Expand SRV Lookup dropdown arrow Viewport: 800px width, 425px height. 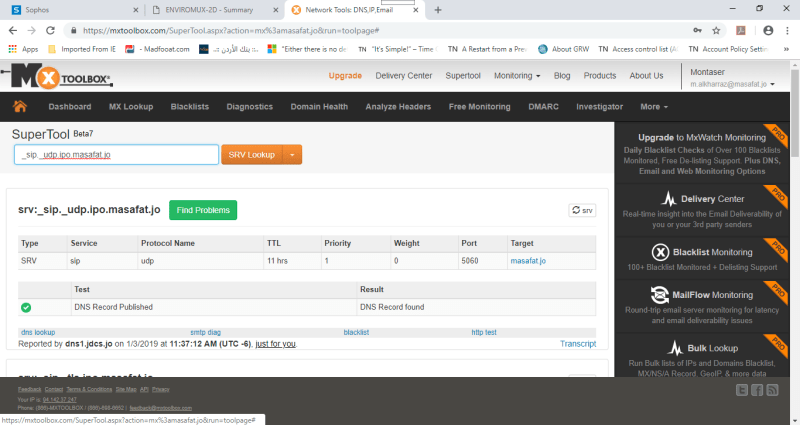(x=292, y=155)
